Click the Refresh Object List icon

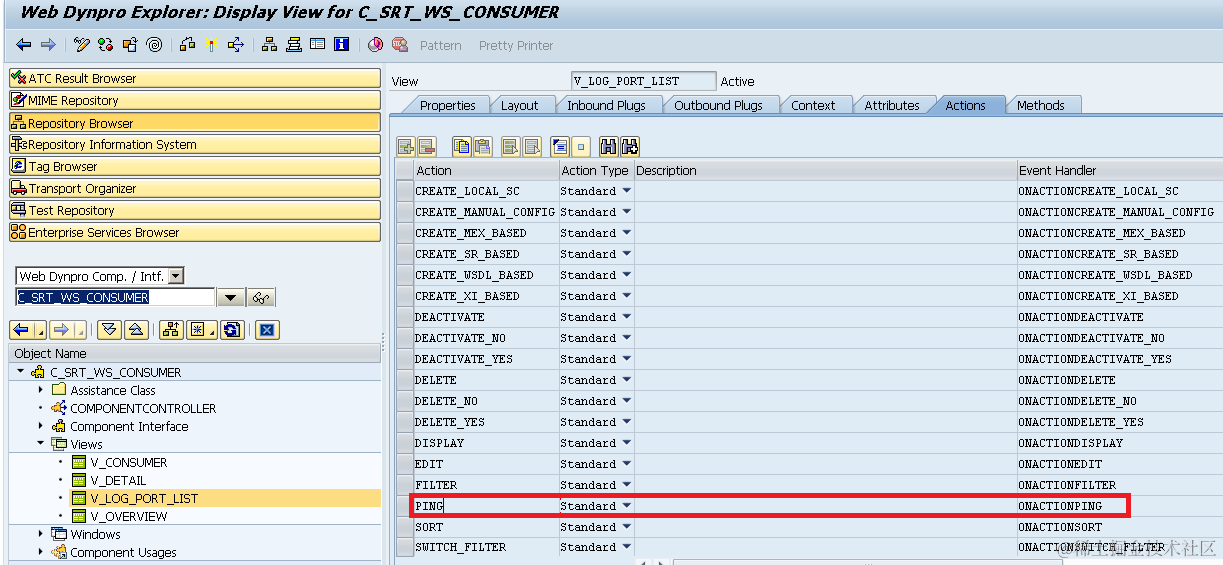coord(233,330)
